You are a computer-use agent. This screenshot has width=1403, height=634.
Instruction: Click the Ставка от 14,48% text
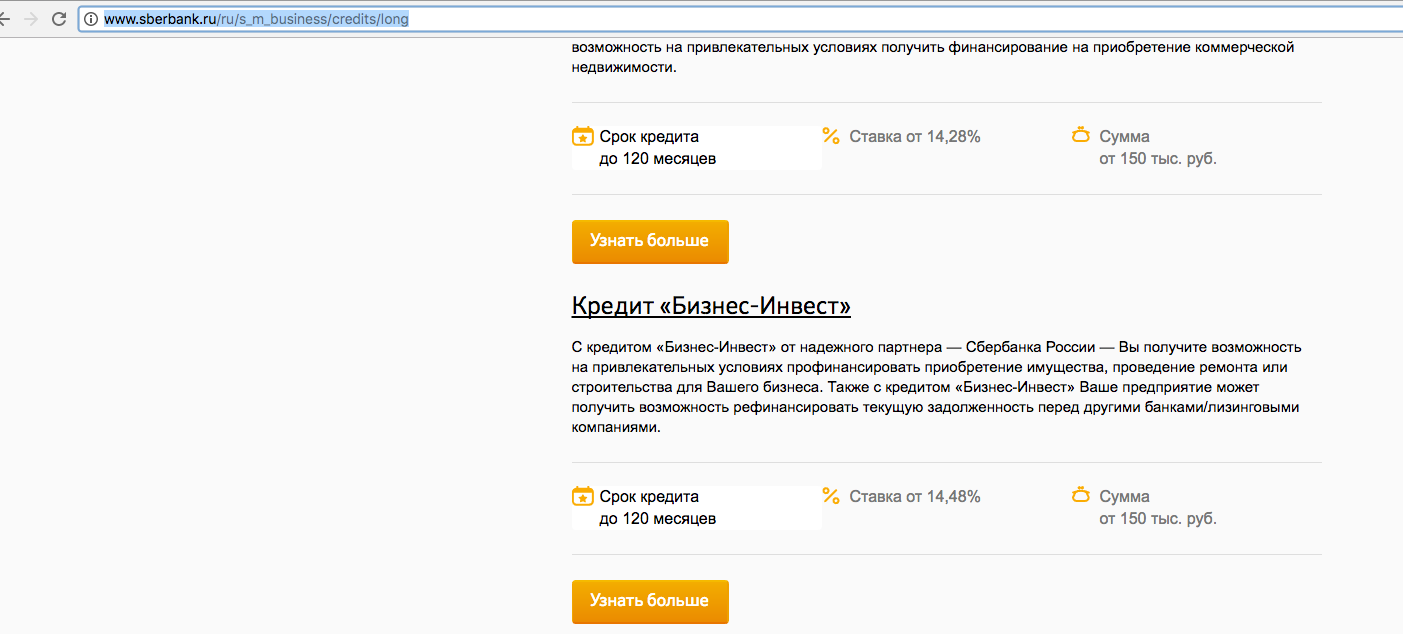(x=914, y=497)
